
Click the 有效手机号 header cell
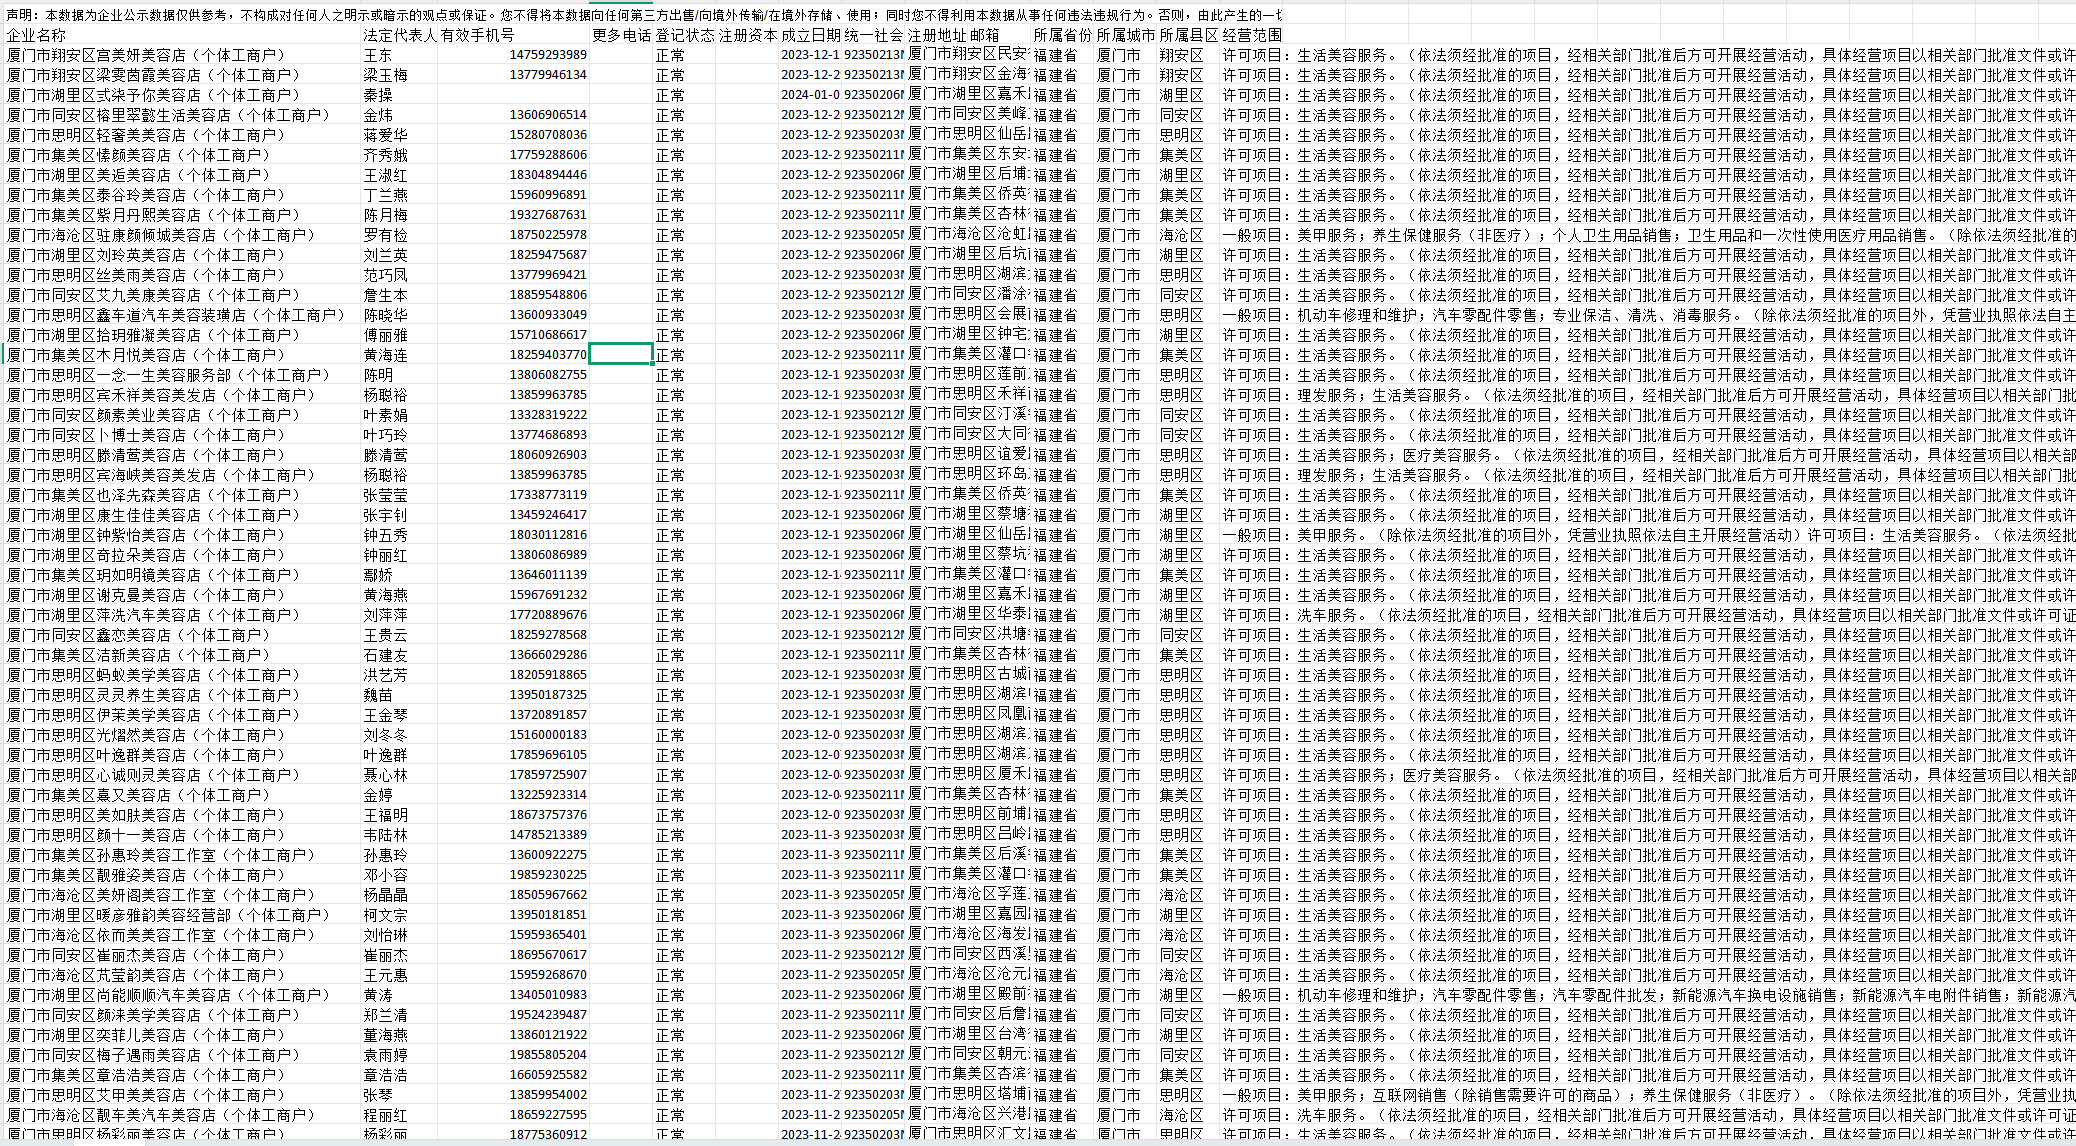coord(478,35)
